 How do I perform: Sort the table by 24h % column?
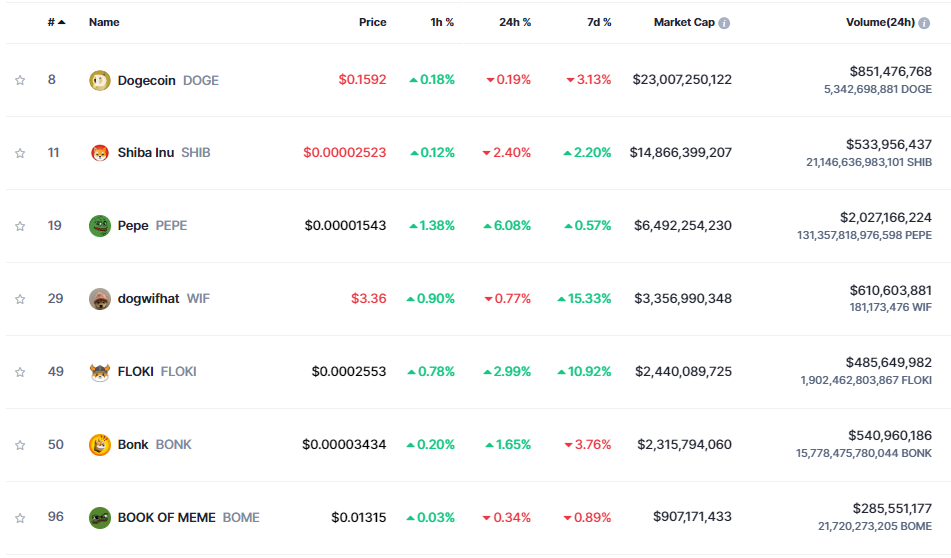click(x=515, y=22)
